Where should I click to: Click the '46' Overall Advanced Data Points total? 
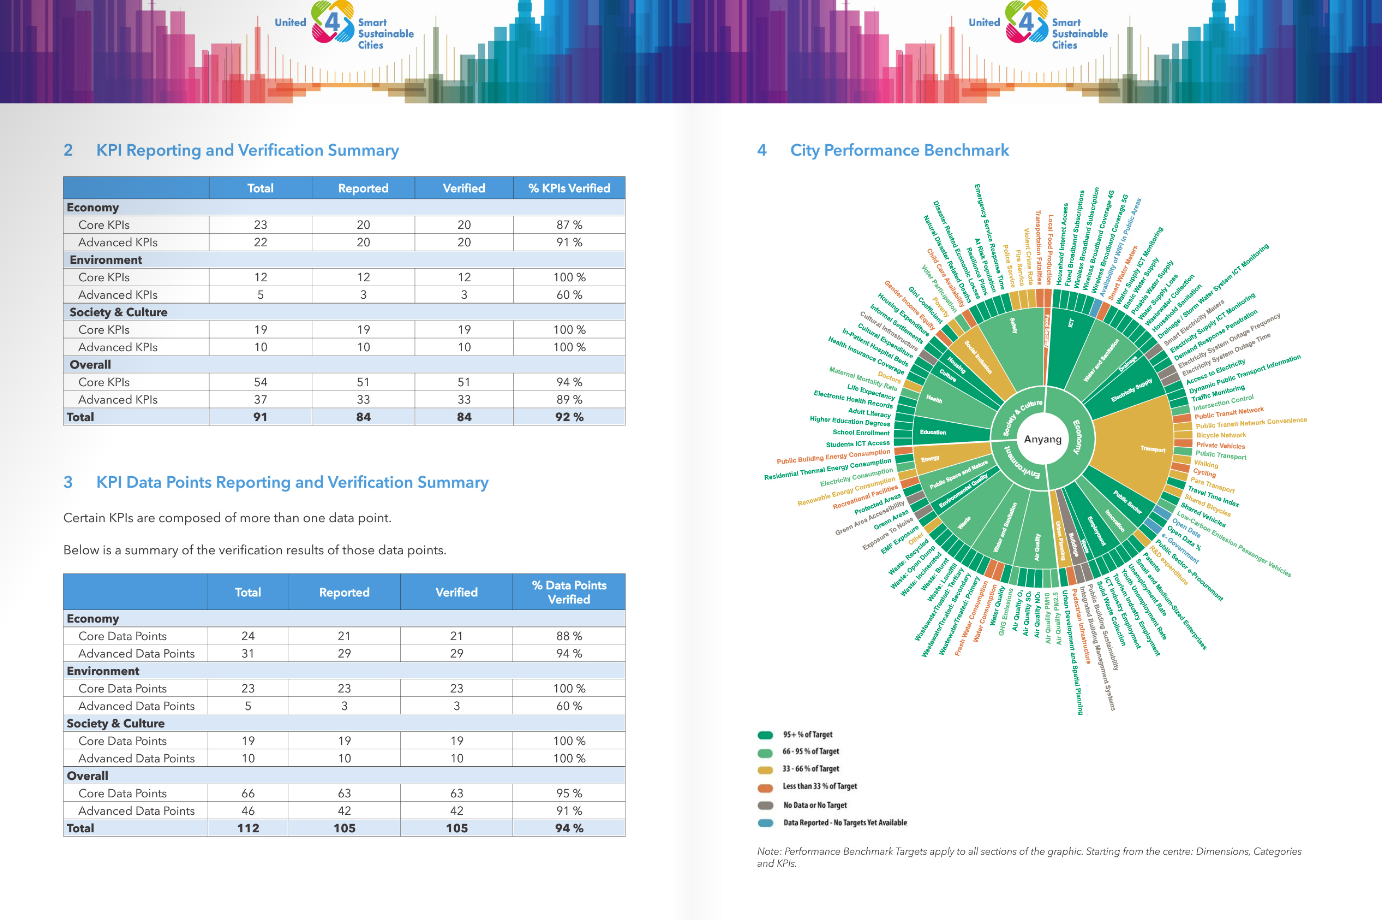[x=248, y=811]
